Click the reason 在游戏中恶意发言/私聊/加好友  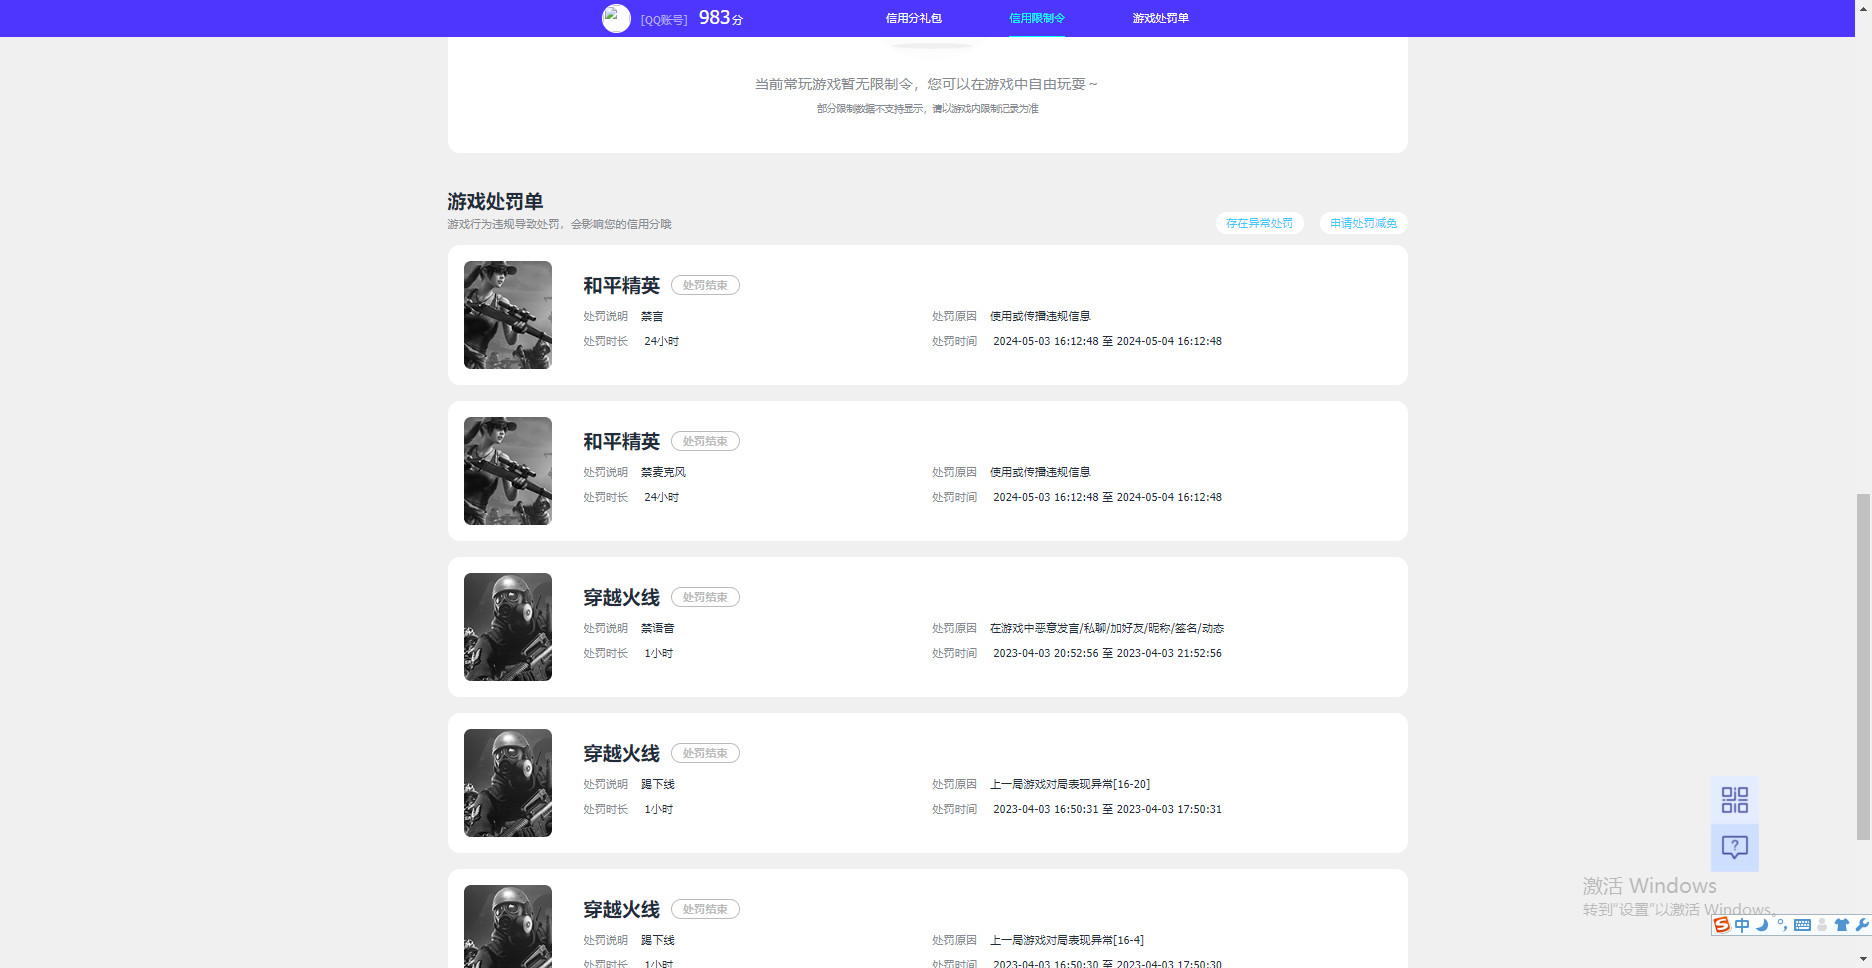(1107, 628)
